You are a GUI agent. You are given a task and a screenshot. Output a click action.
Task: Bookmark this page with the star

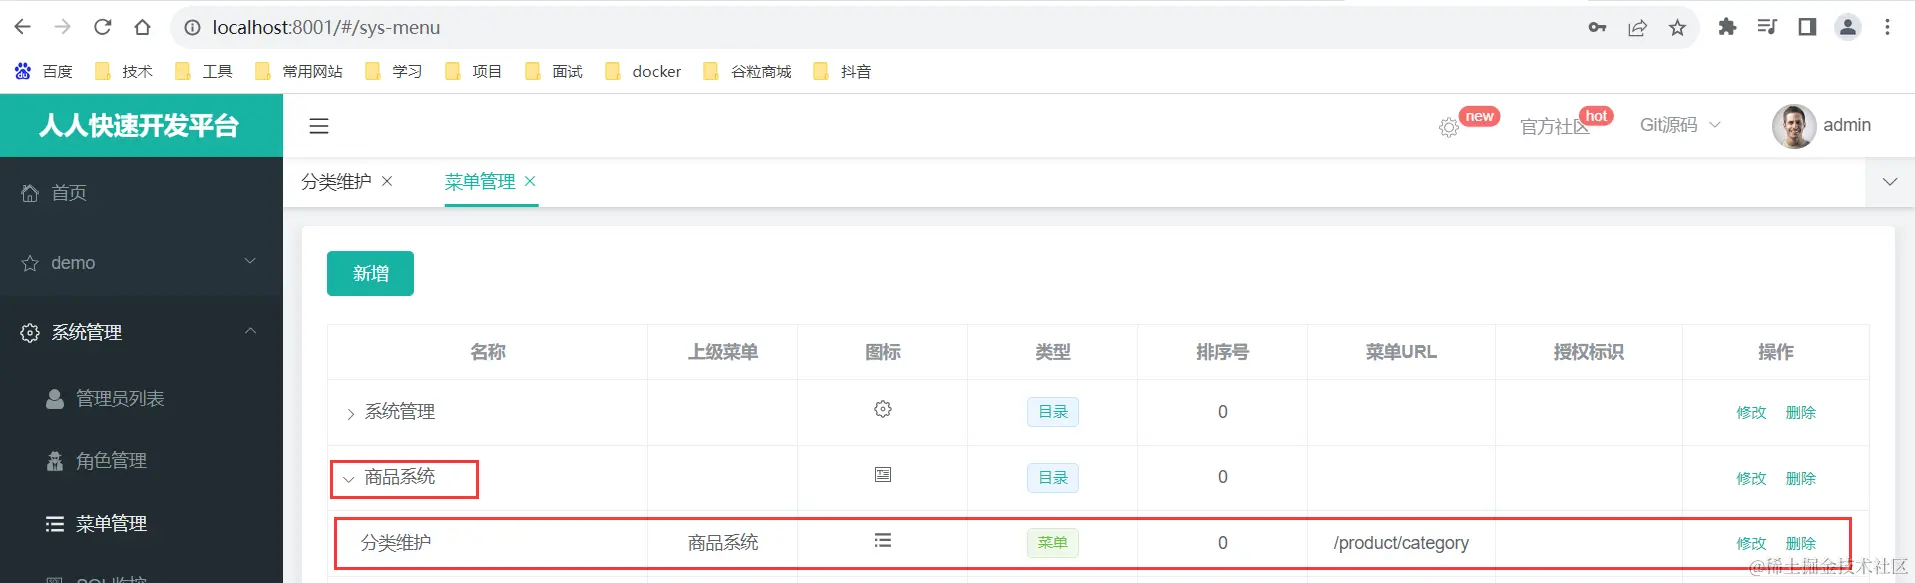tap(1677, 27)
